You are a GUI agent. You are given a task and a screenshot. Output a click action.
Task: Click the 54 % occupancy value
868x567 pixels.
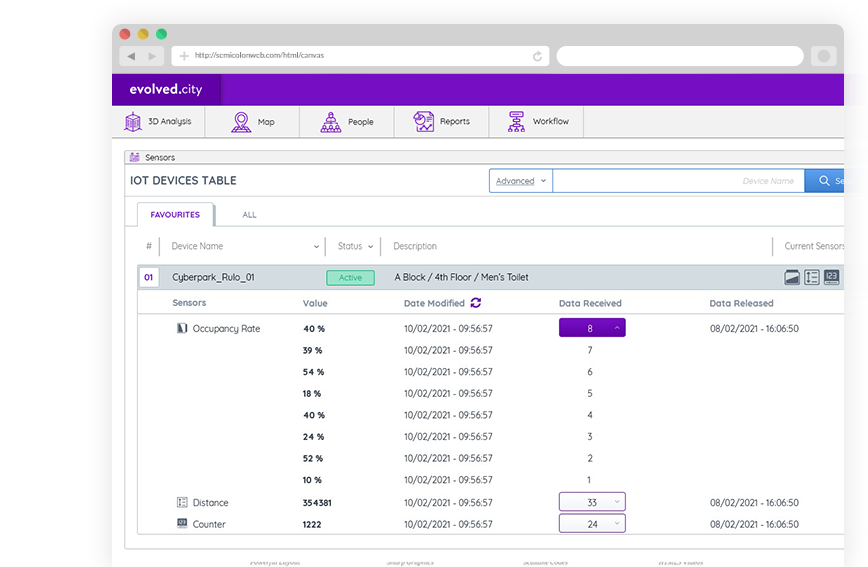pyautogui.click(x=313, y=372)
